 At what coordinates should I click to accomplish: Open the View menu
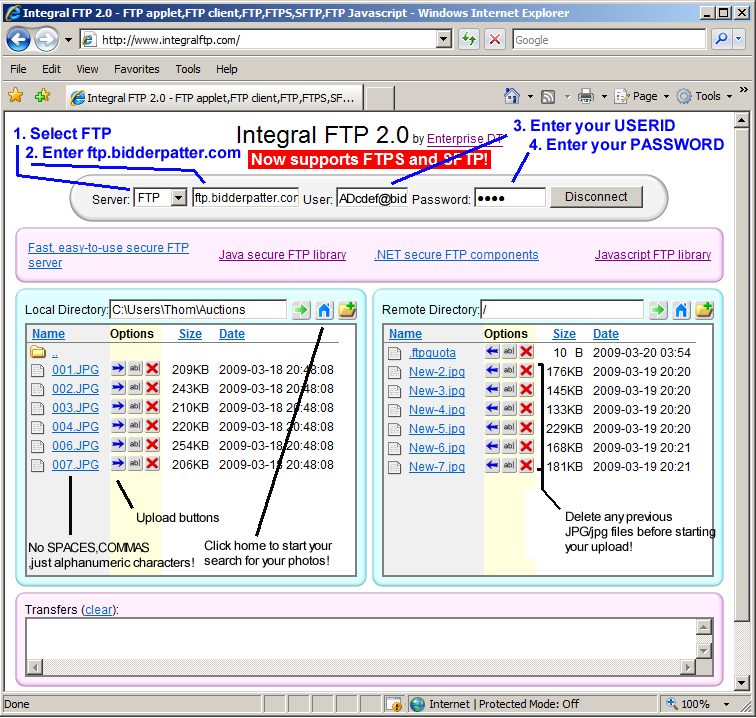(x=87, y=69)
